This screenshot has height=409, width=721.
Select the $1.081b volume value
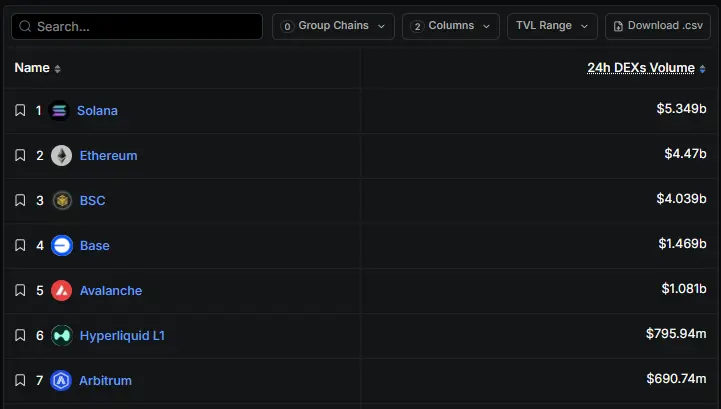point(684,288)
